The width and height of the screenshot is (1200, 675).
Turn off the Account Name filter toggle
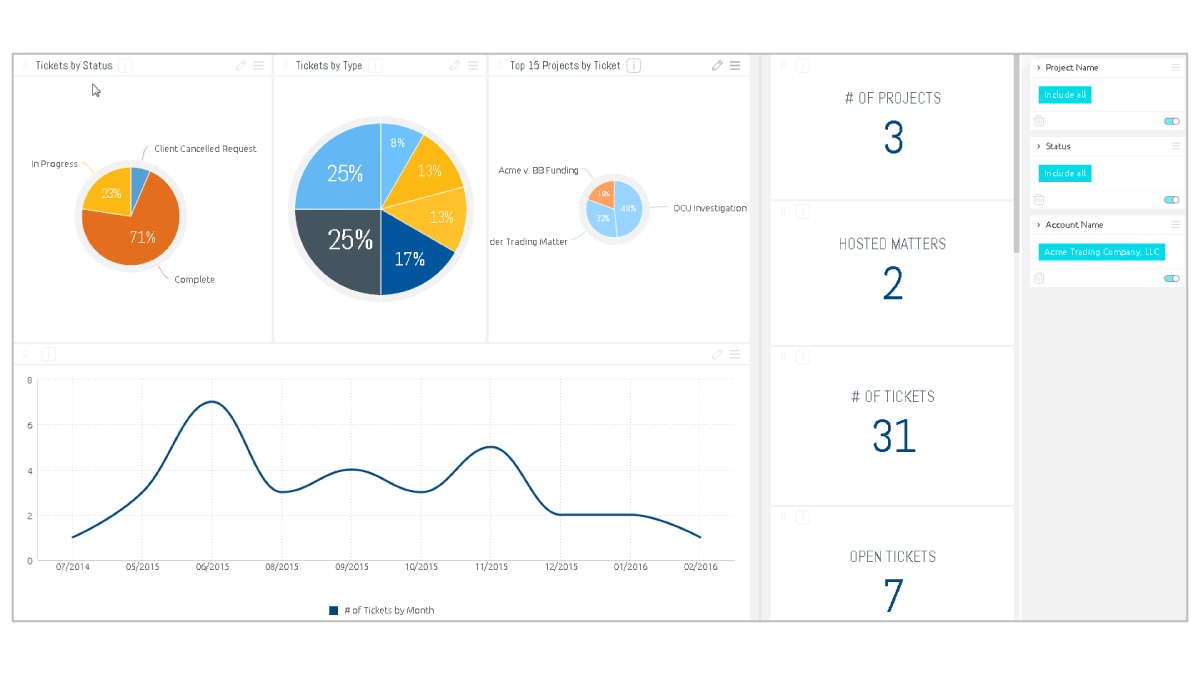[x=1172, y=278]
